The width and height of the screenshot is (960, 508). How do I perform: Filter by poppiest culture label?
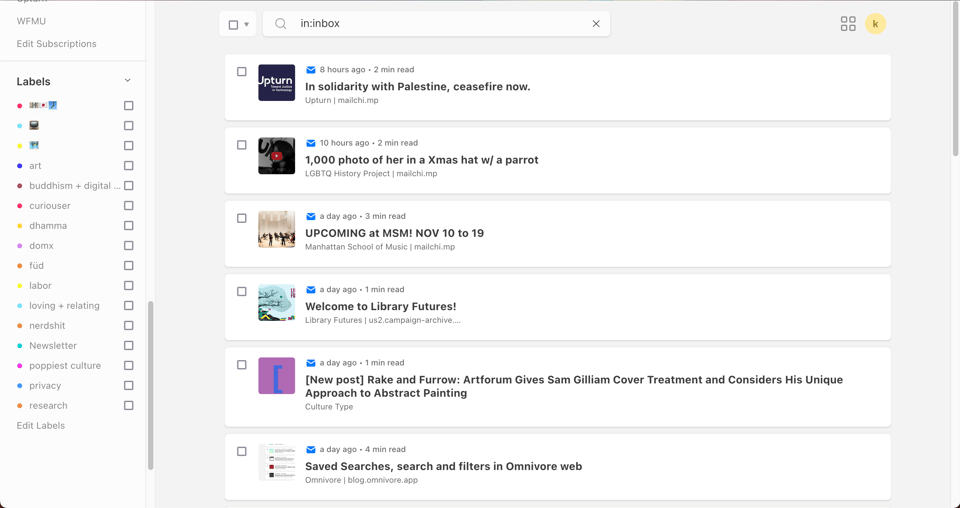pyautogui.click(x=65, y=366)
